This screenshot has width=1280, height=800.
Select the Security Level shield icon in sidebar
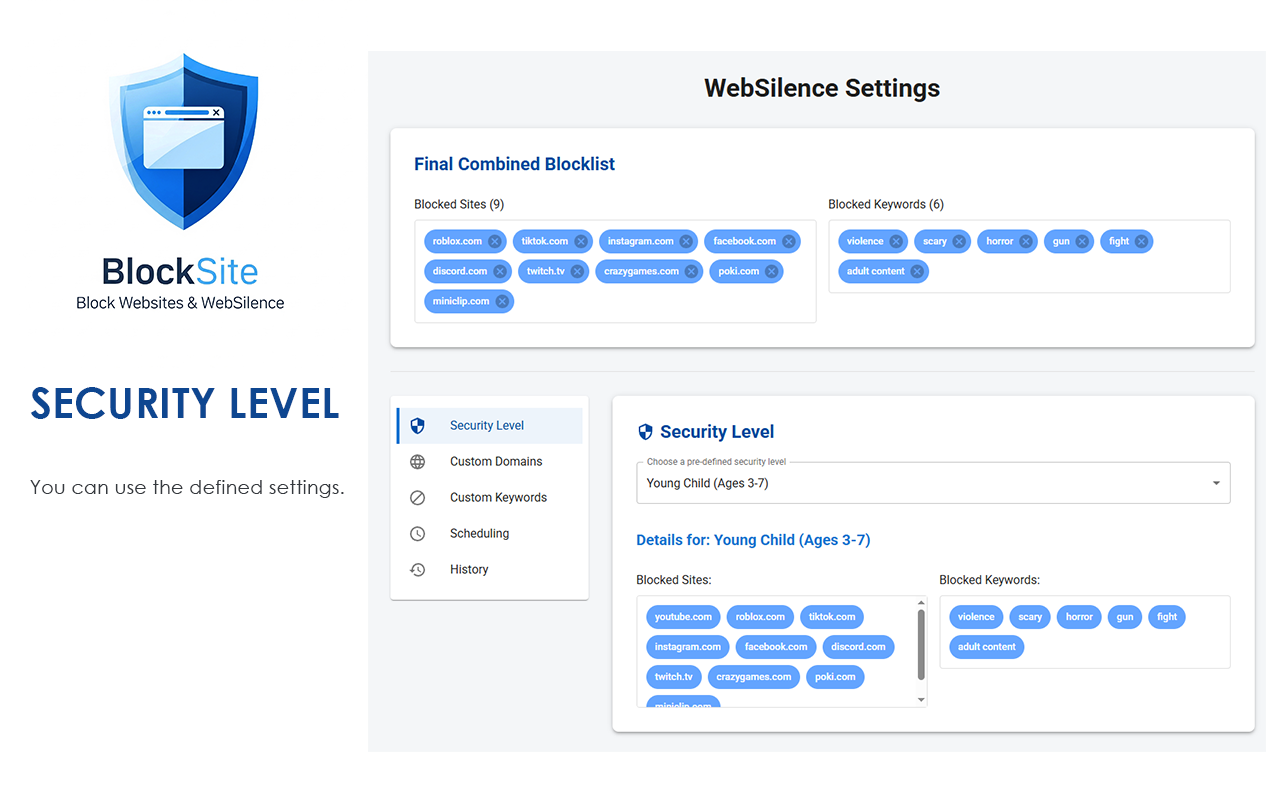417,425
